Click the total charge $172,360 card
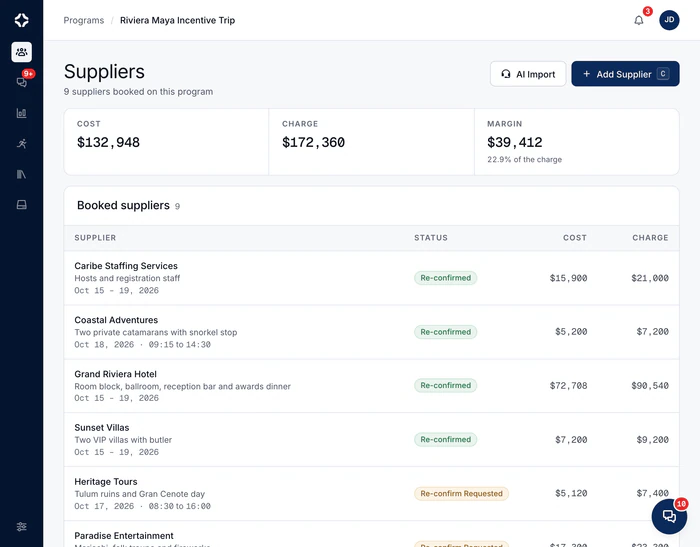Viewport: 700px width, 547px height. tap(371, 142)
